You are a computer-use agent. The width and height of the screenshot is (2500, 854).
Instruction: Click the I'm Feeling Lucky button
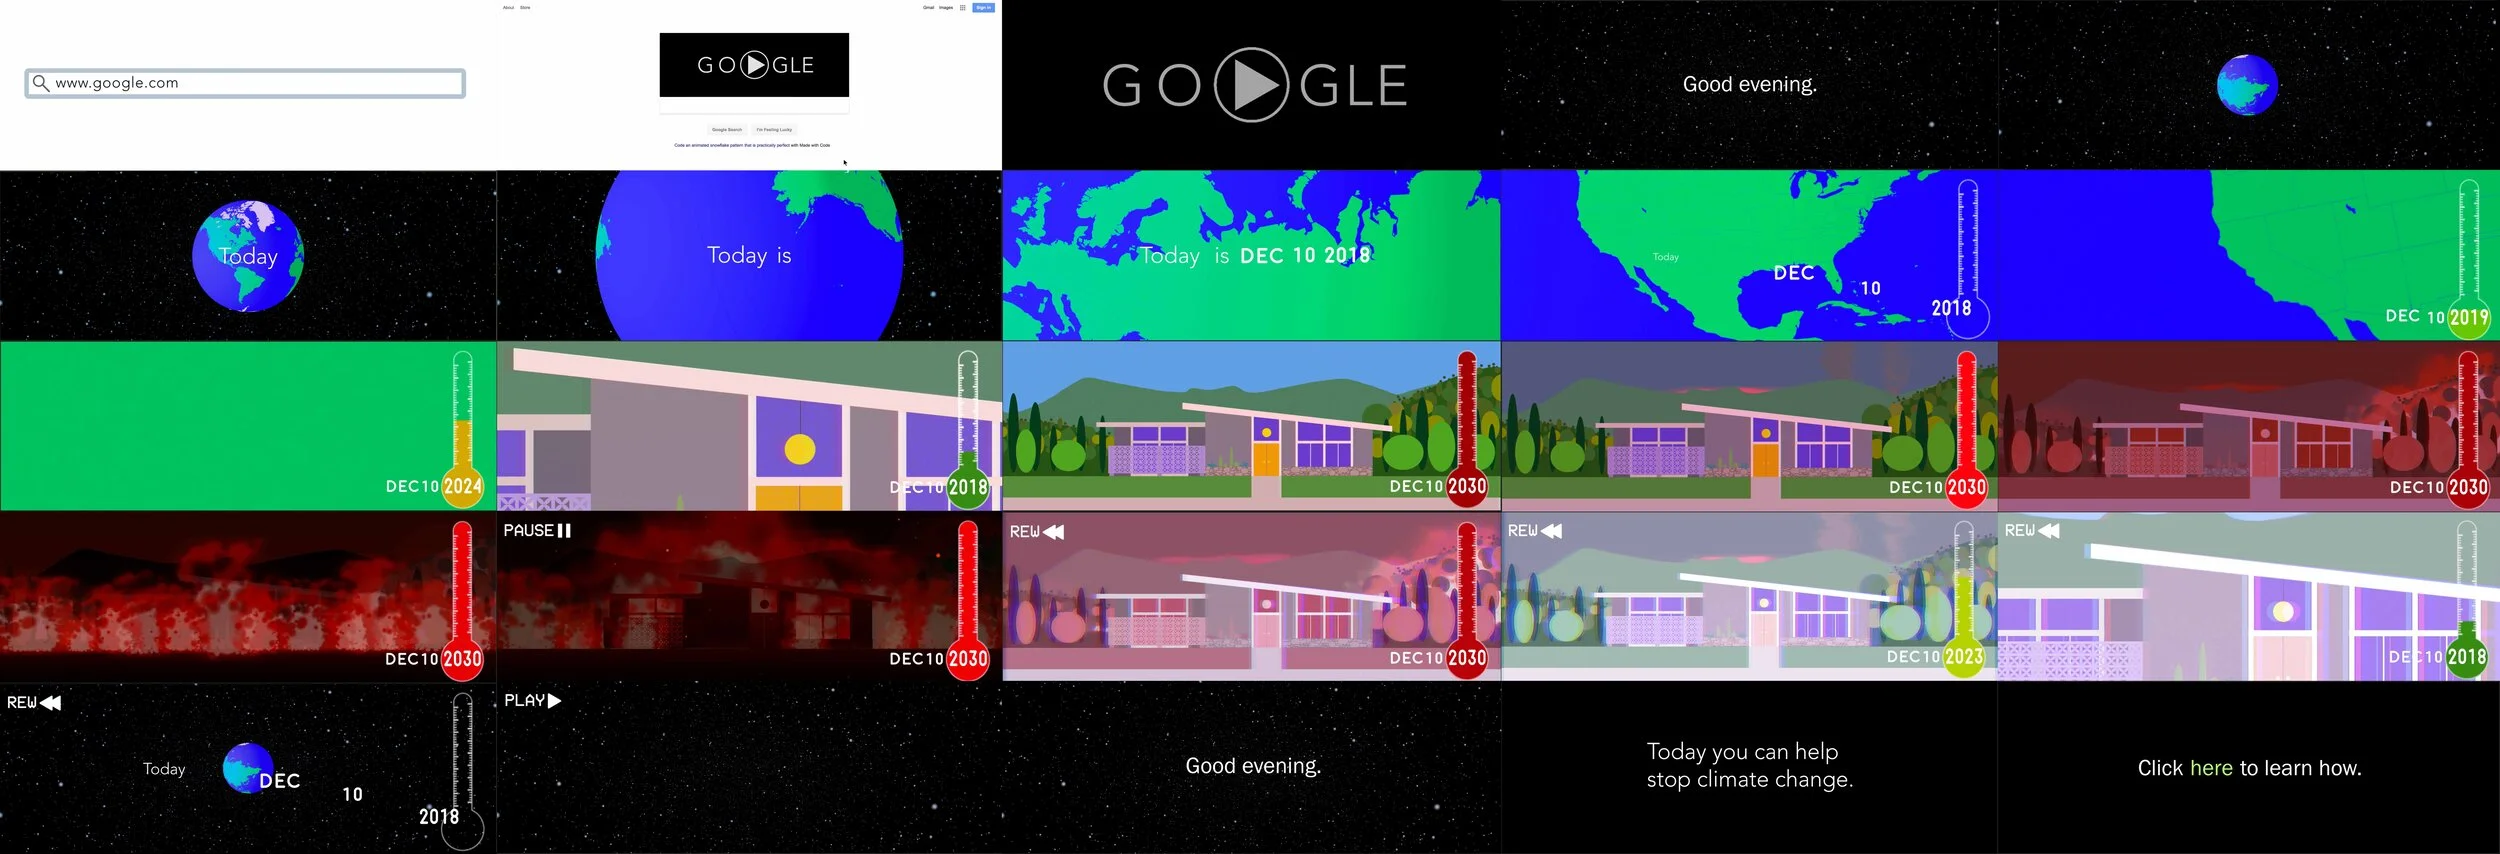click(x=774, y=130)
